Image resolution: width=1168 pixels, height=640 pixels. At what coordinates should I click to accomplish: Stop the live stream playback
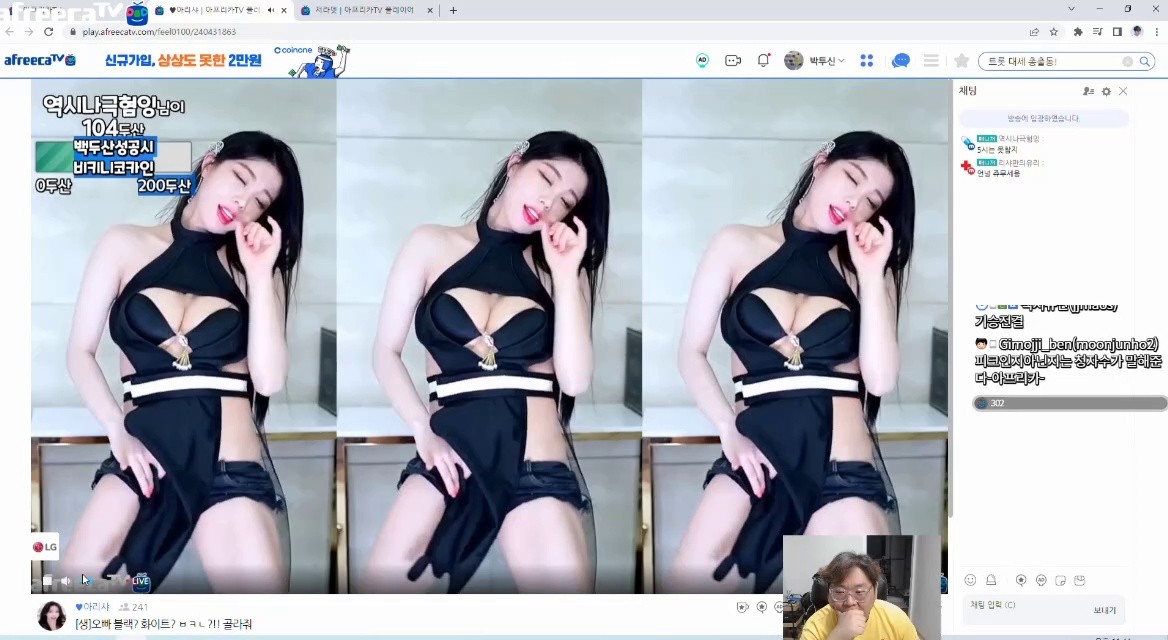(x=47, y=580)
